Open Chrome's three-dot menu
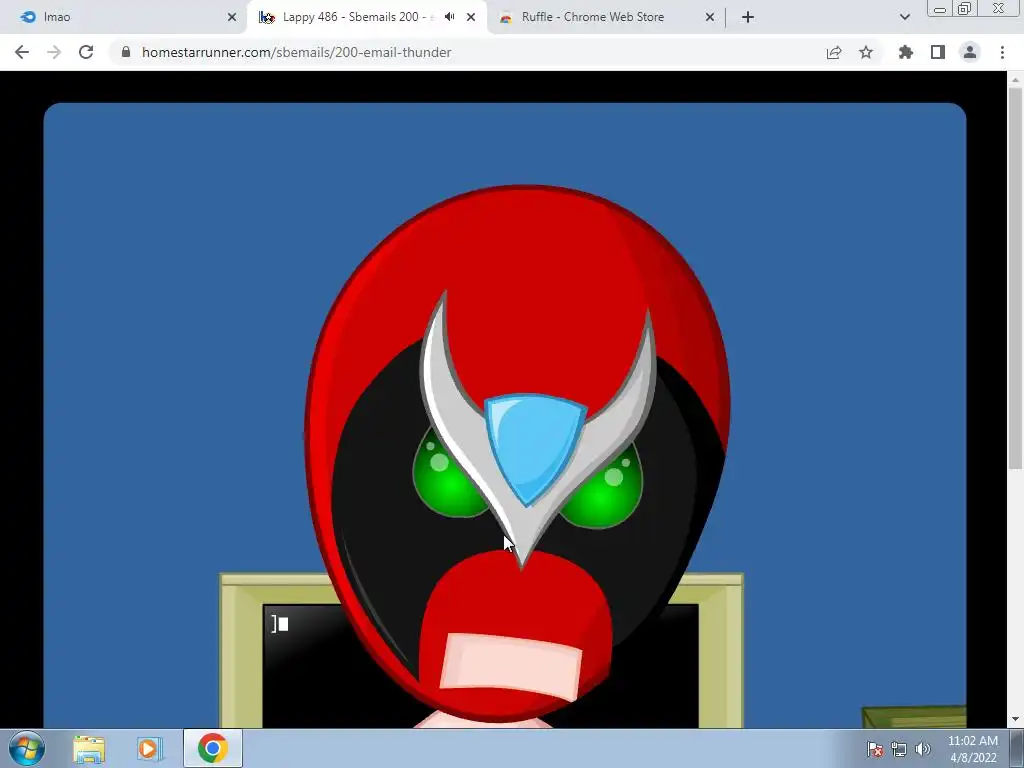Image resolution: width=1024 pixels, height=768 pixels. pyautogui.click(x=1002, y=52)
